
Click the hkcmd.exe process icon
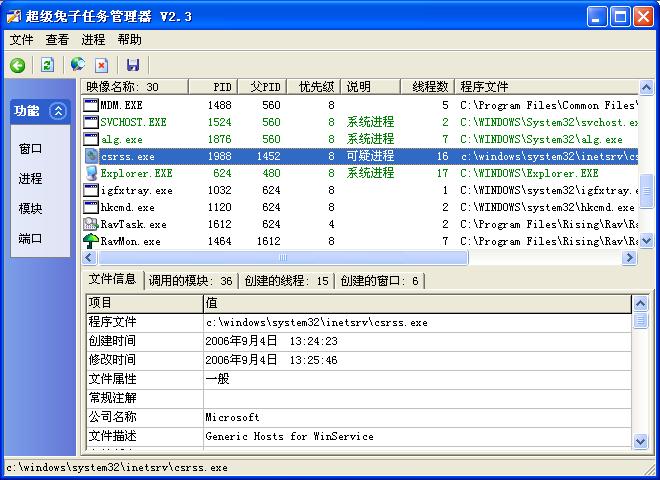click(91, 207)
